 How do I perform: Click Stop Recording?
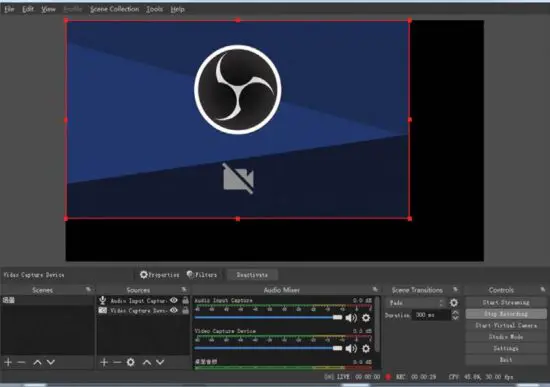[506, 314]
